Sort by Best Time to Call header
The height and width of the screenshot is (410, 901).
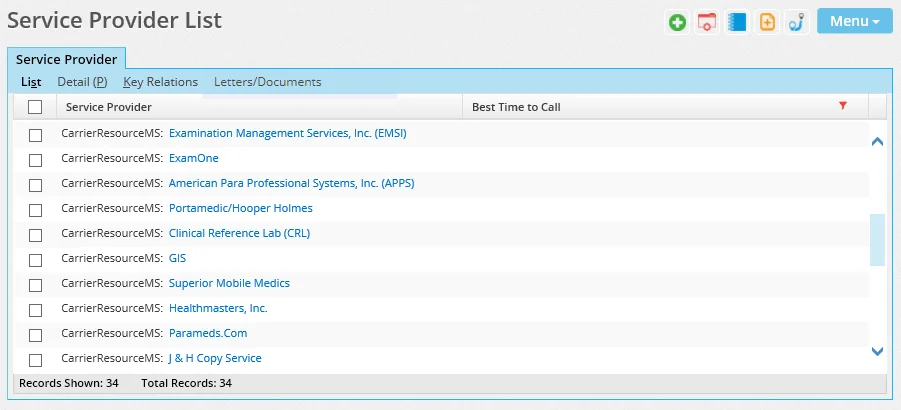point(516,107)
